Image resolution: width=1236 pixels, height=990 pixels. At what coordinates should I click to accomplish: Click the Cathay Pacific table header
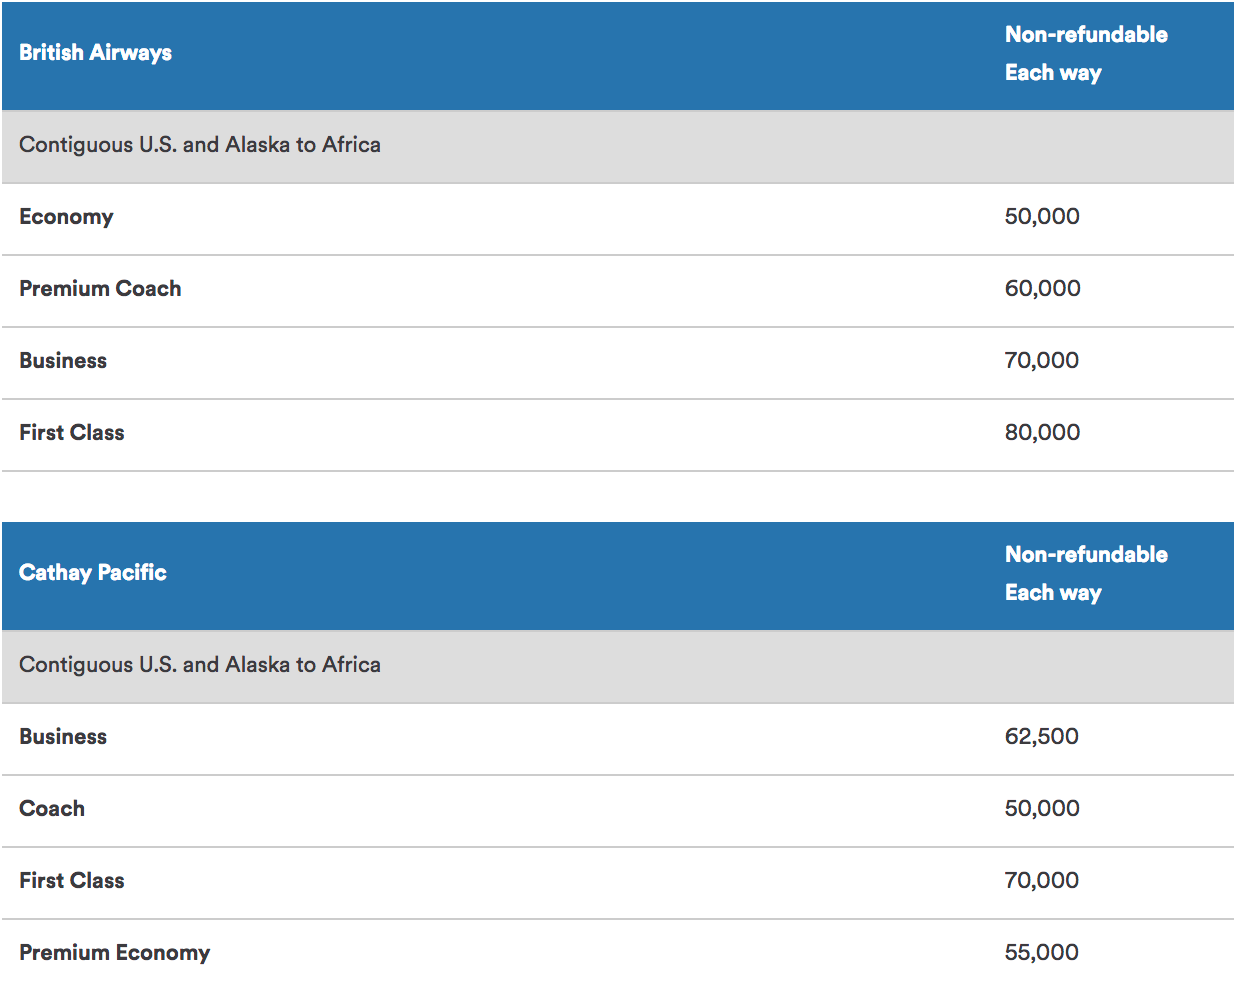click(x=93, y=573)
